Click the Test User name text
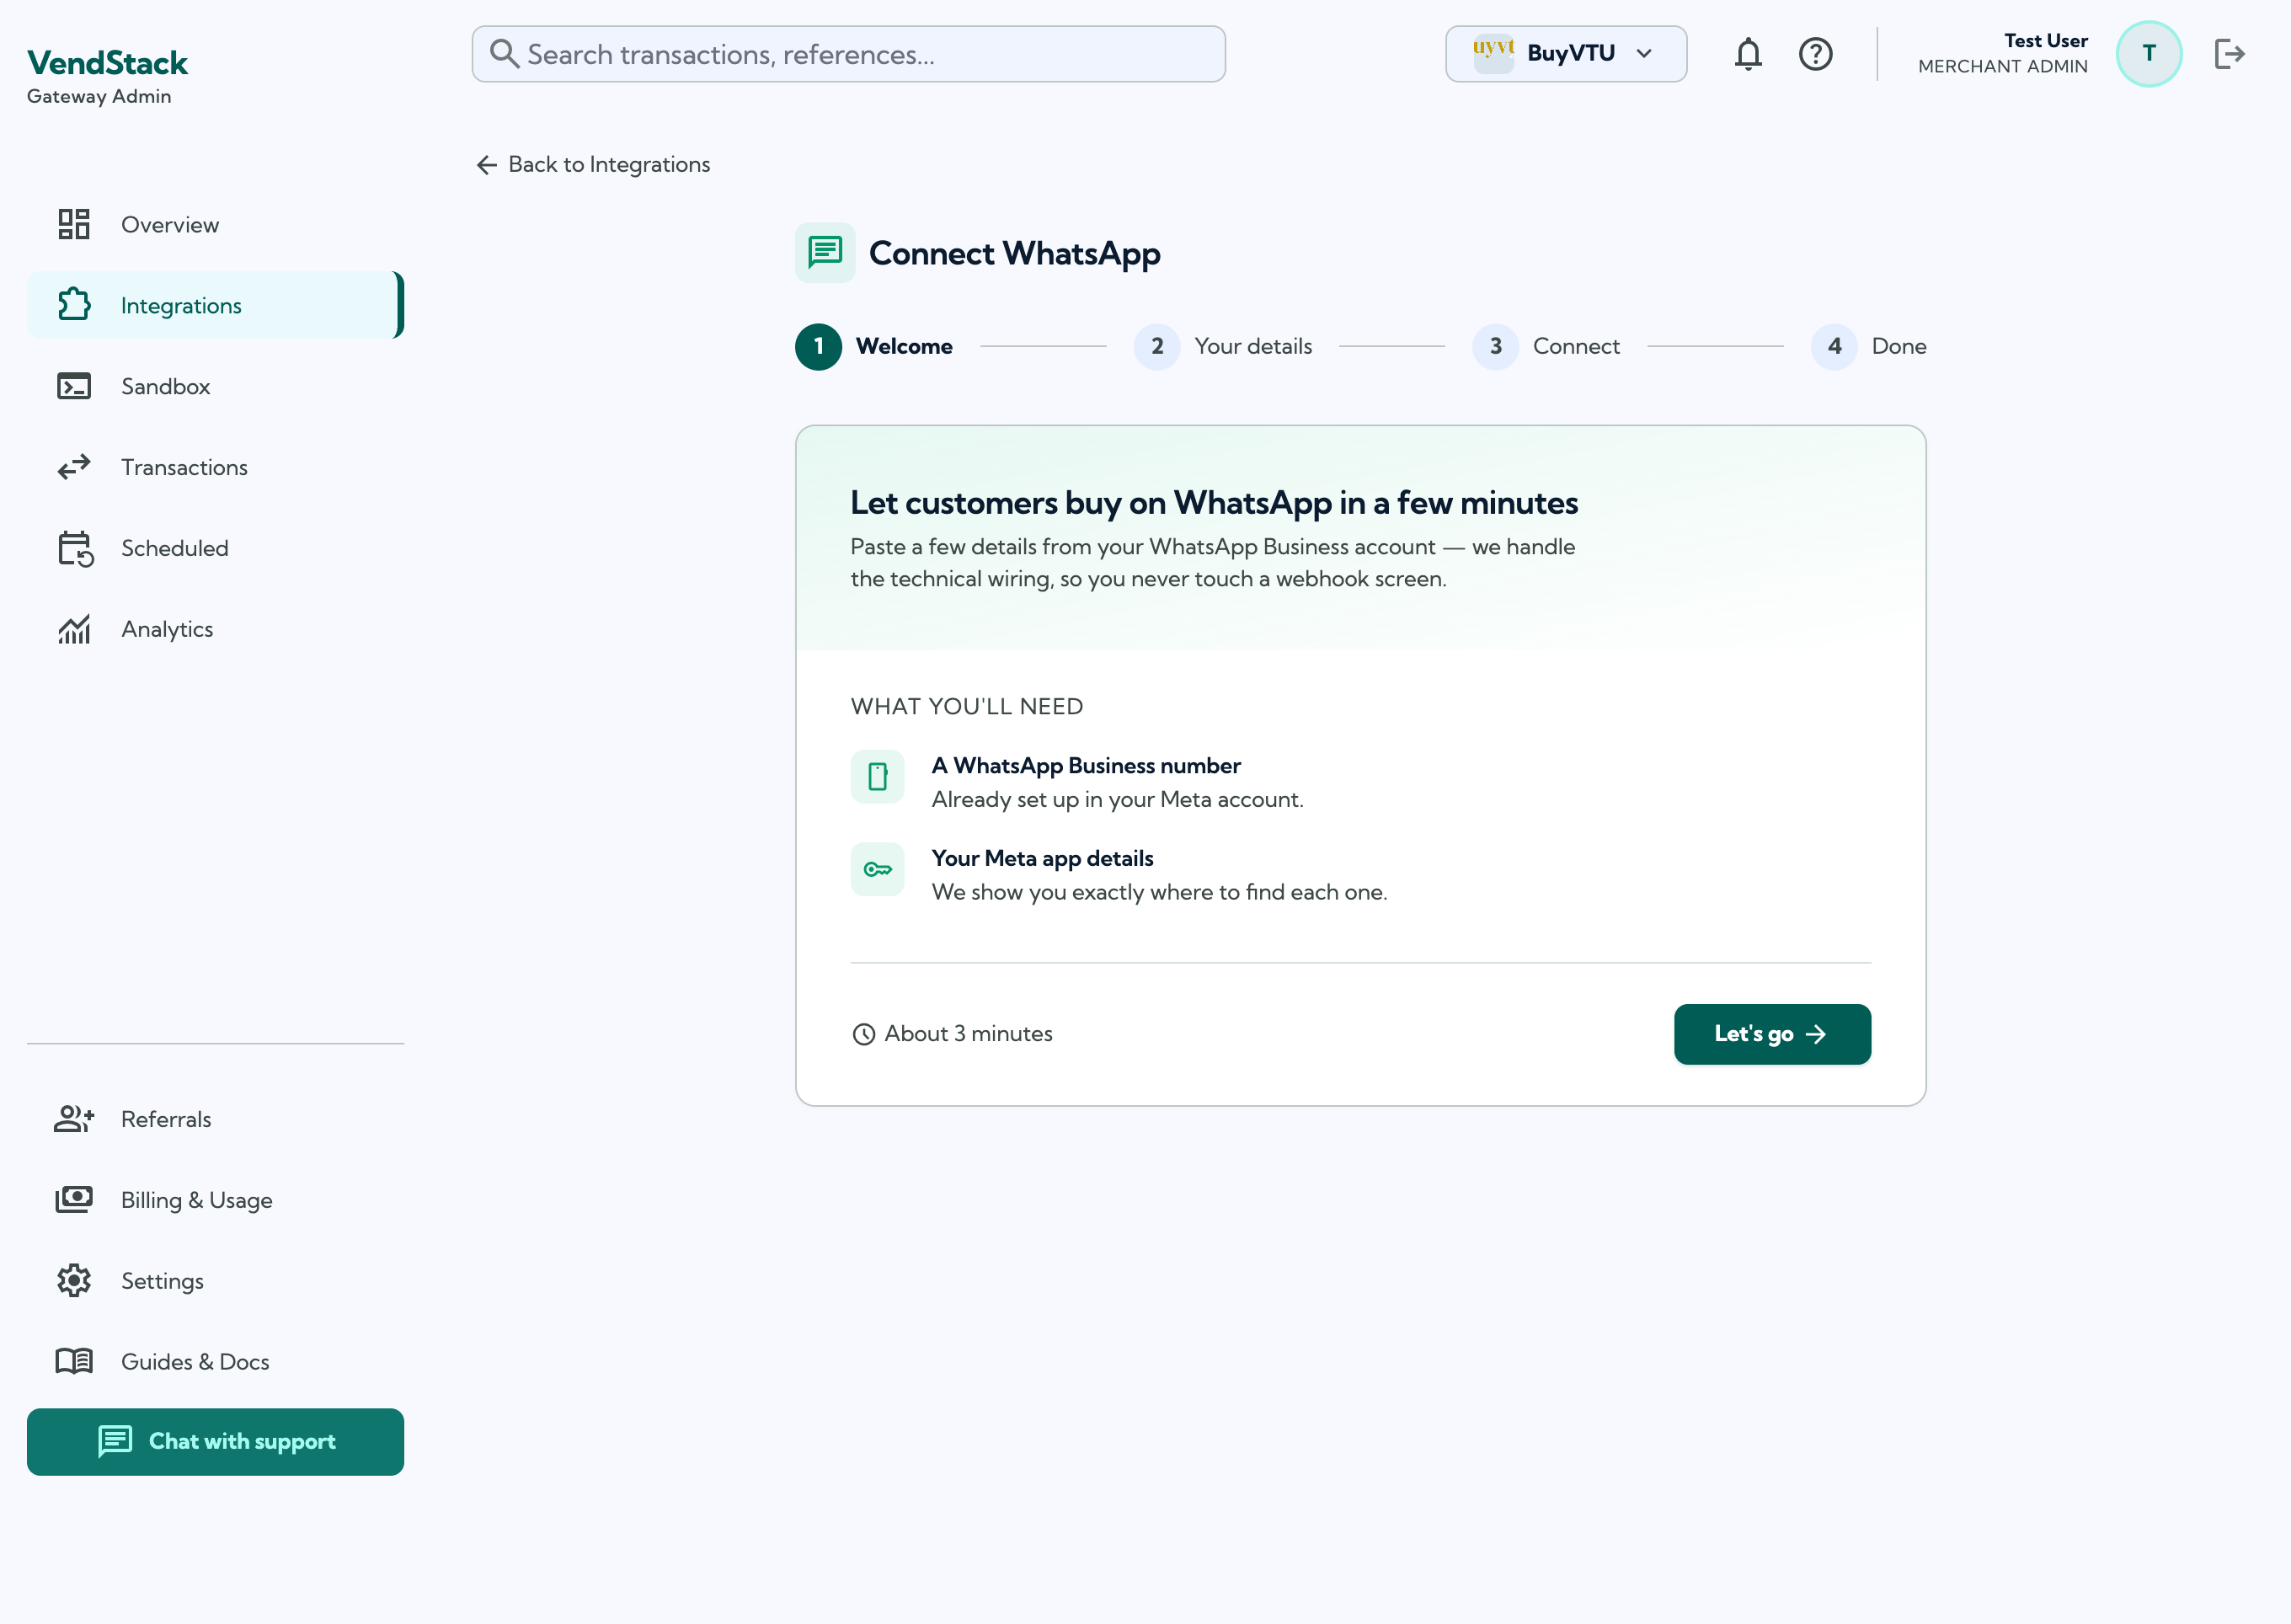The image size is (2291, 1624). 2045,41
